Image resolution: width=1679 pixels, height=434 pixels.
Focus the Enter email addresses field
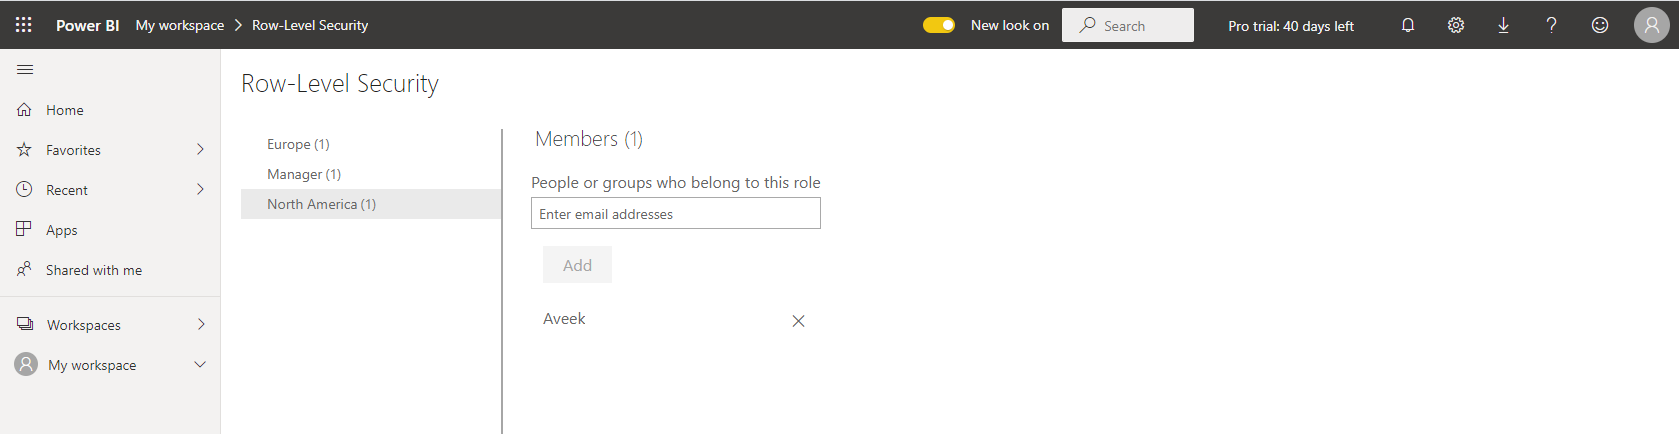pos(675,214)
